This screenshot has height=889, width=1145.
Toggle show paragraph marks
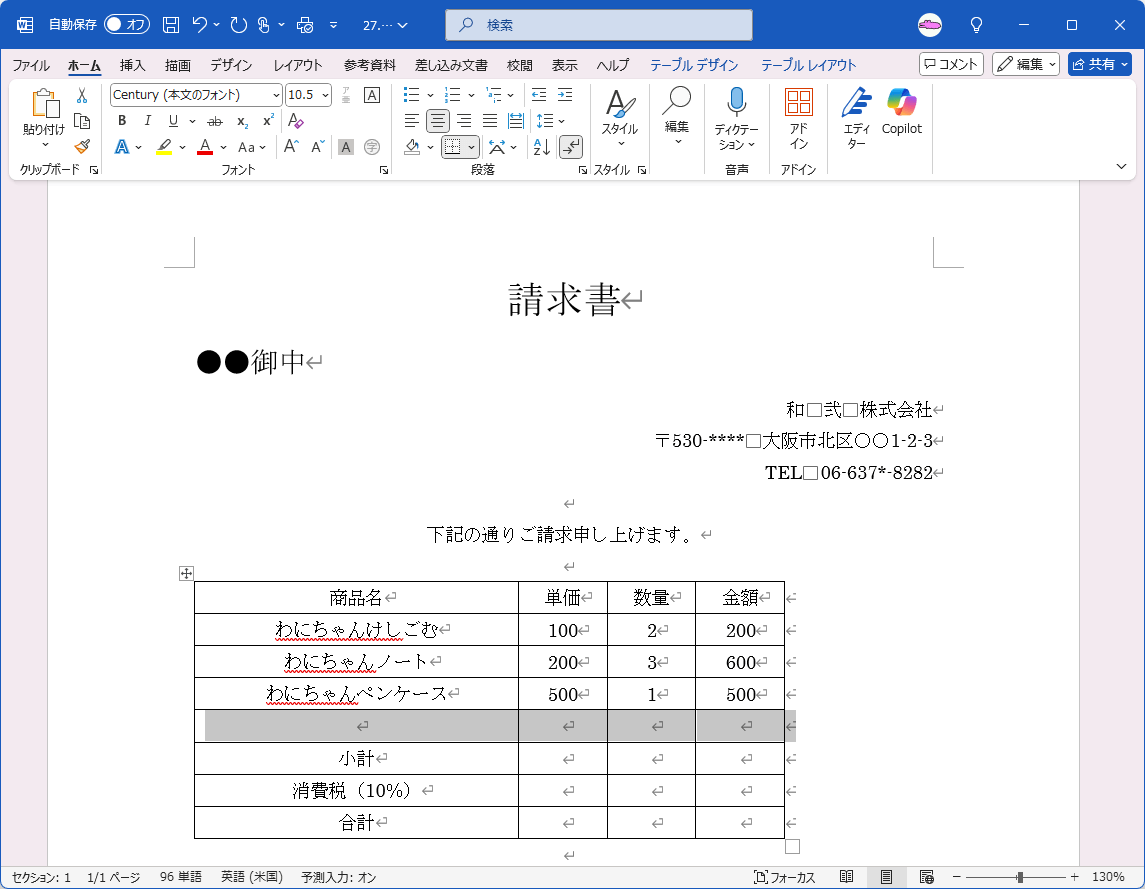pyautogui.click(x=571, y=147)
